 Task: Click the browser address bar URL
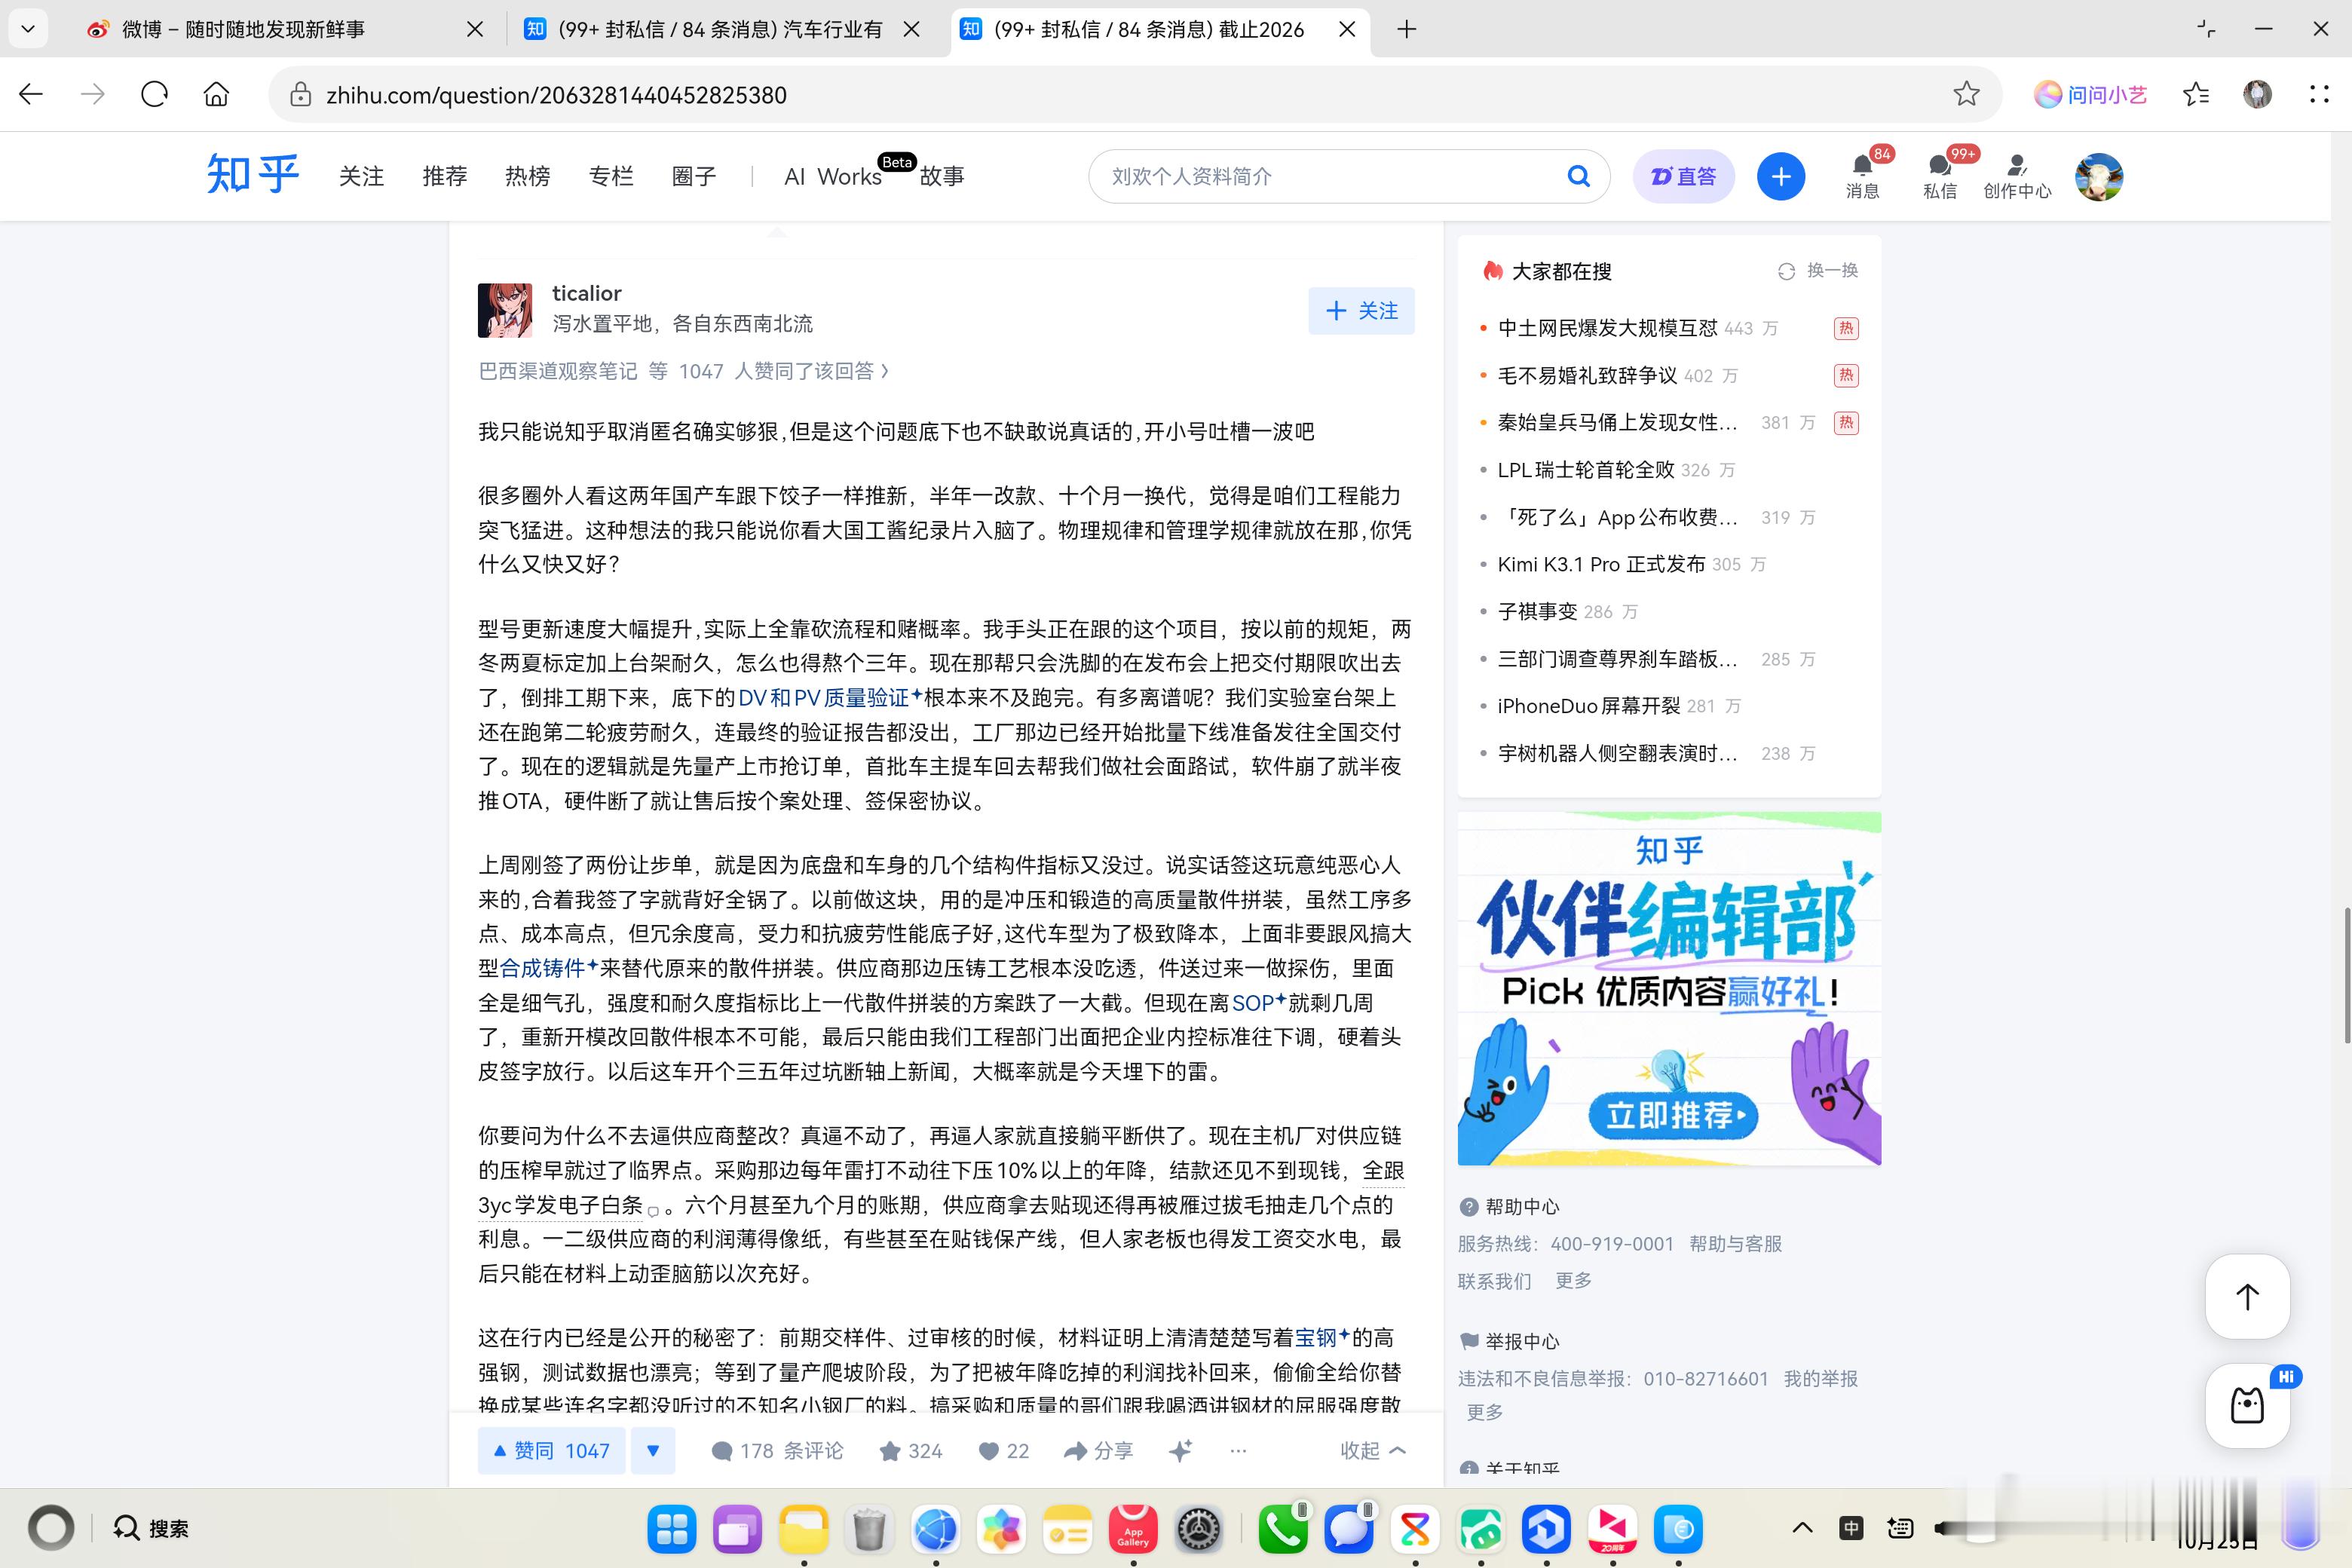[x=556, y=95]
